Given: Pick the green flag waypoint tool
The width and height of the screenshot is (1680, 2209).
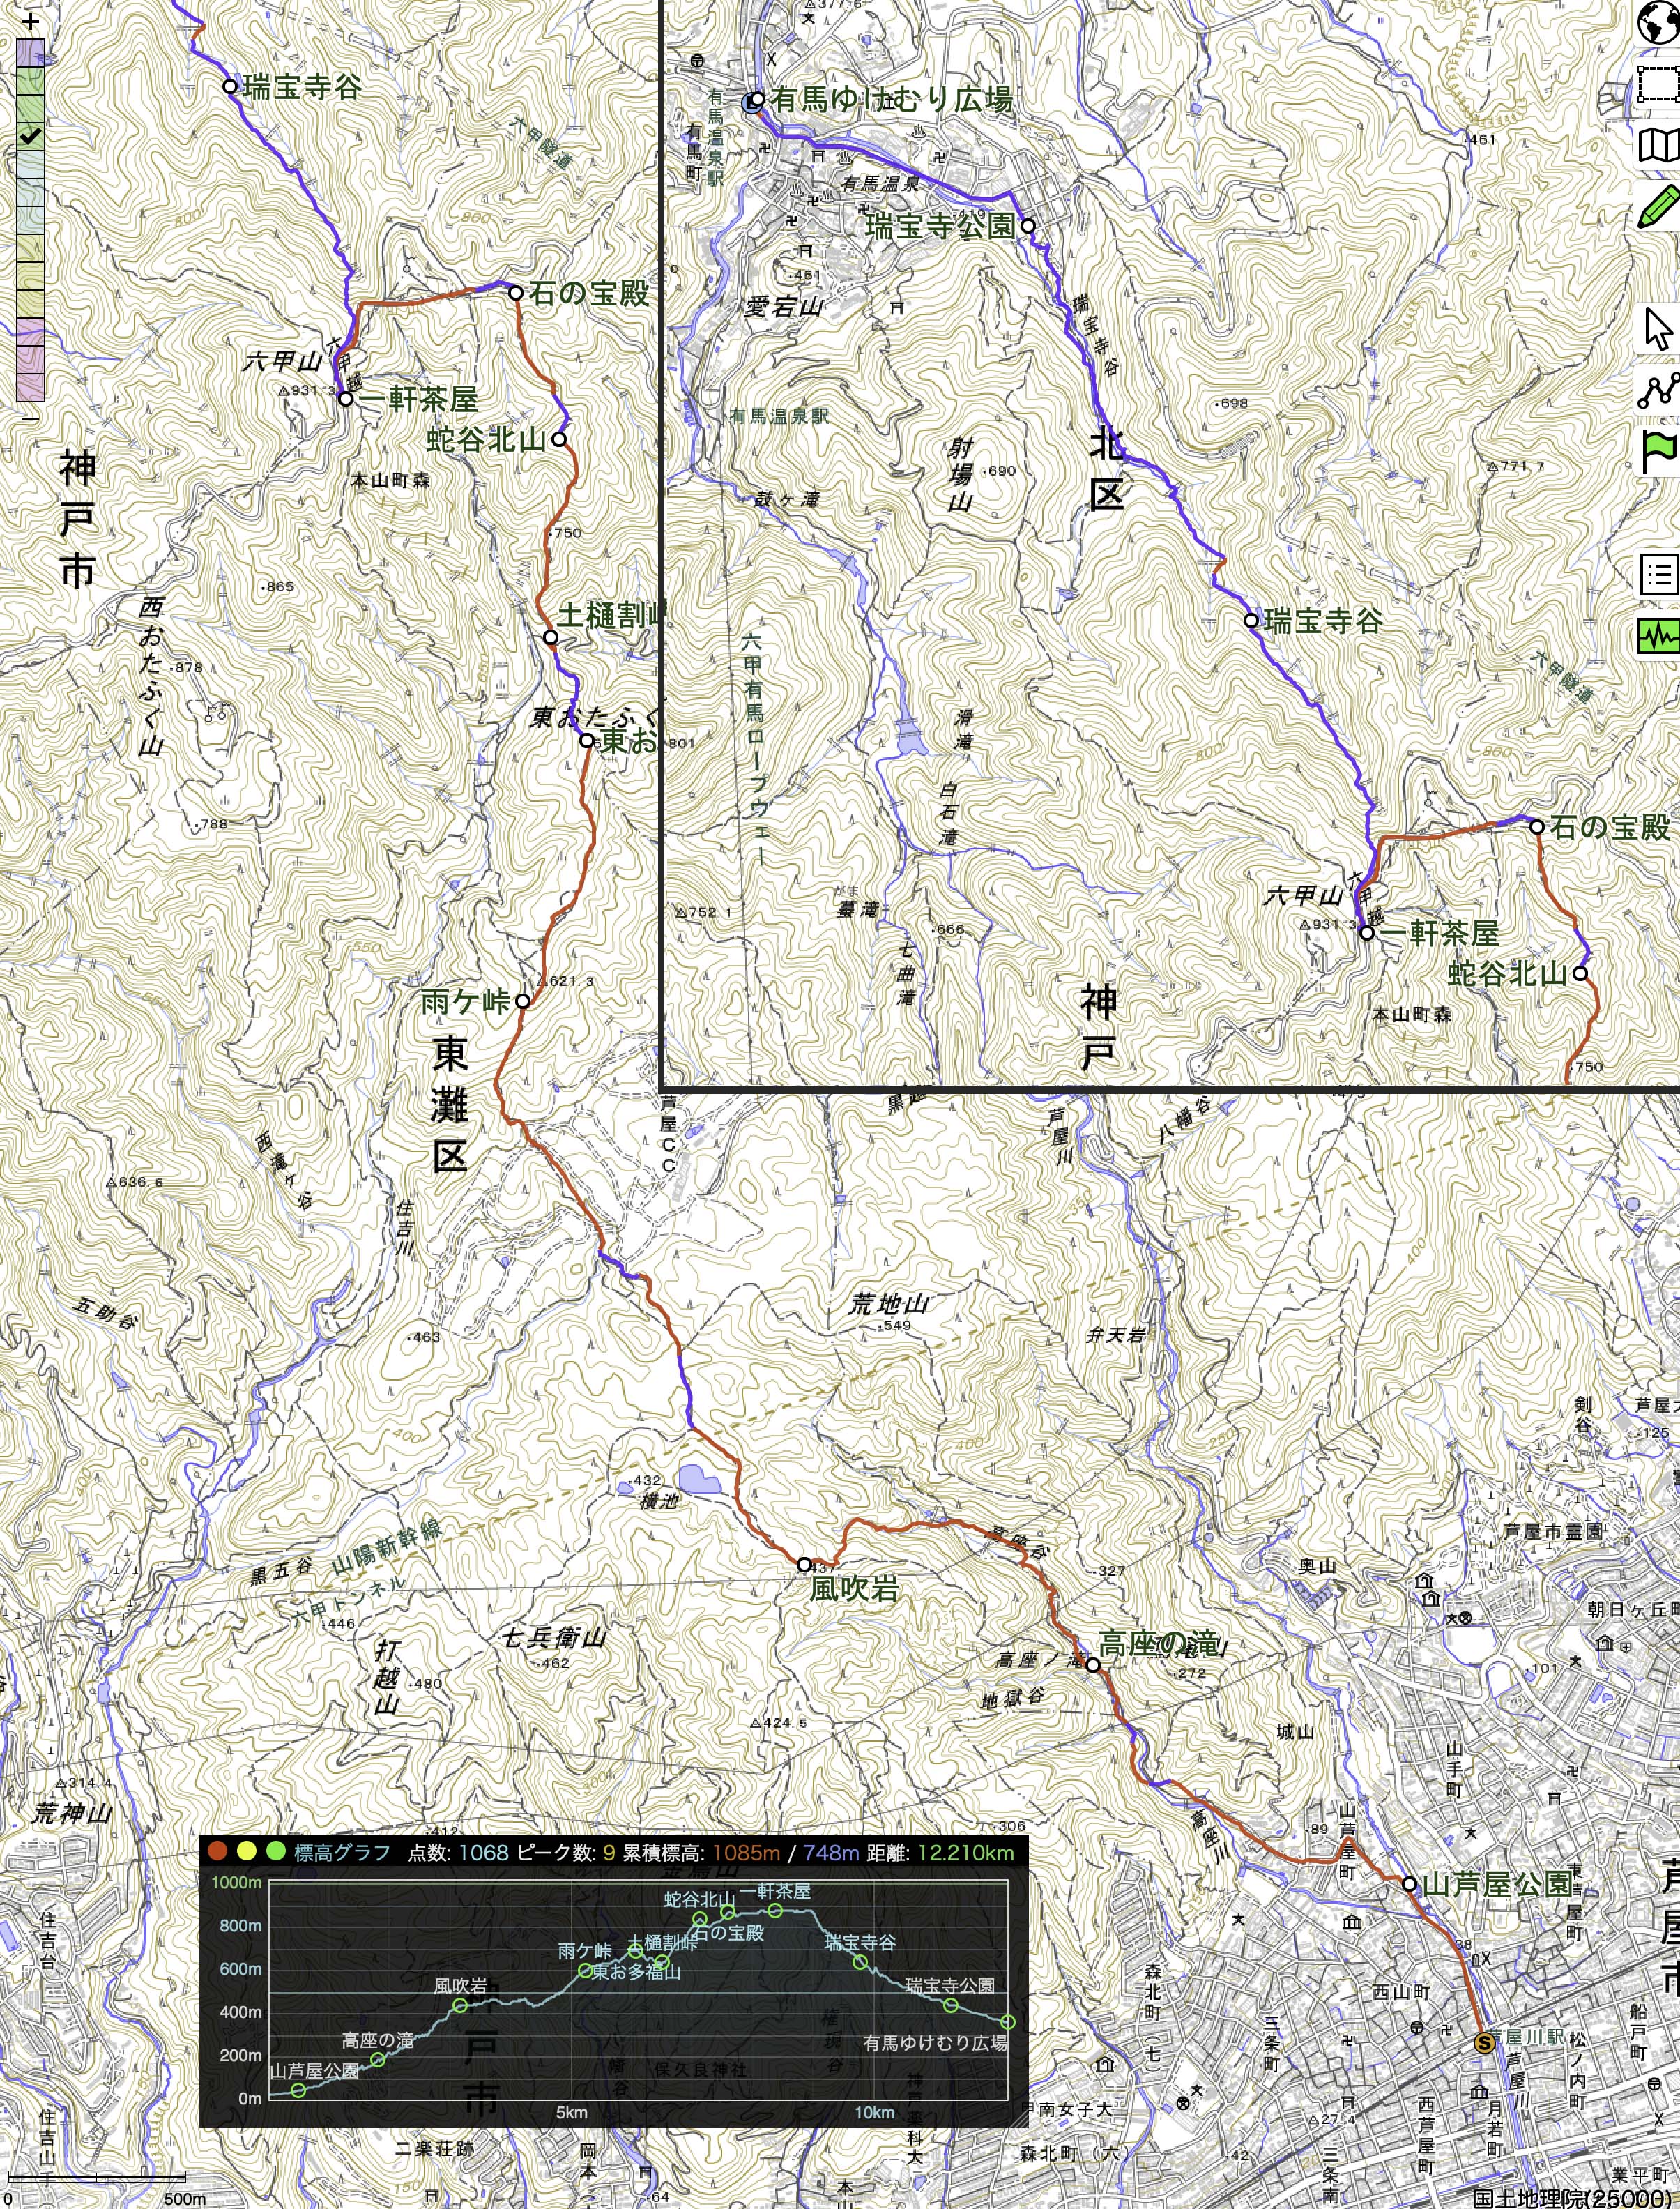Looking at the screenshot, I should coord(1658,452).
